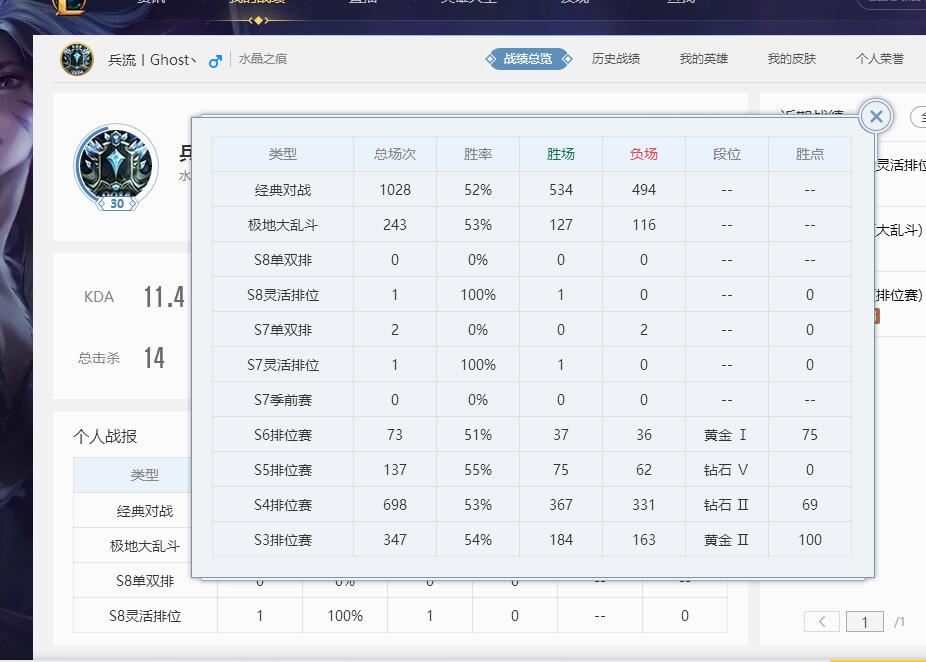
Task: Click the blue male gender icon
Action: (214, 61)
